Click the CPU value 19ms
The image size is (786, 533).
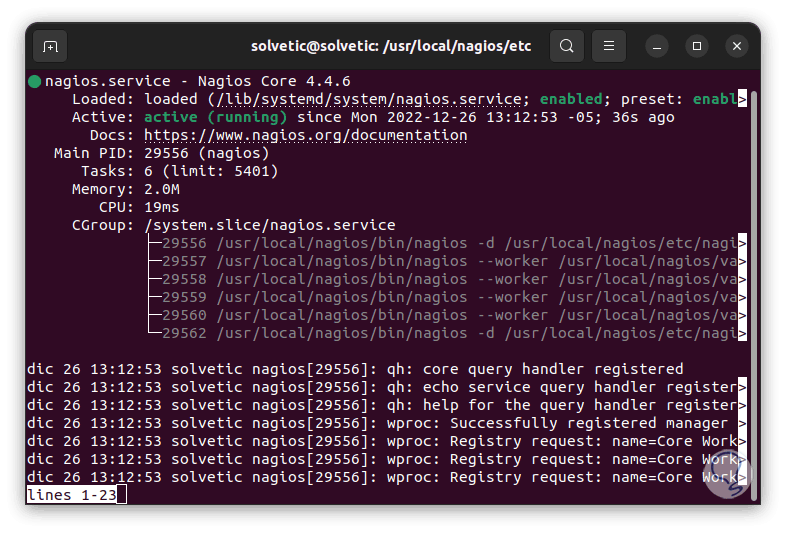(x=161, y=208)
